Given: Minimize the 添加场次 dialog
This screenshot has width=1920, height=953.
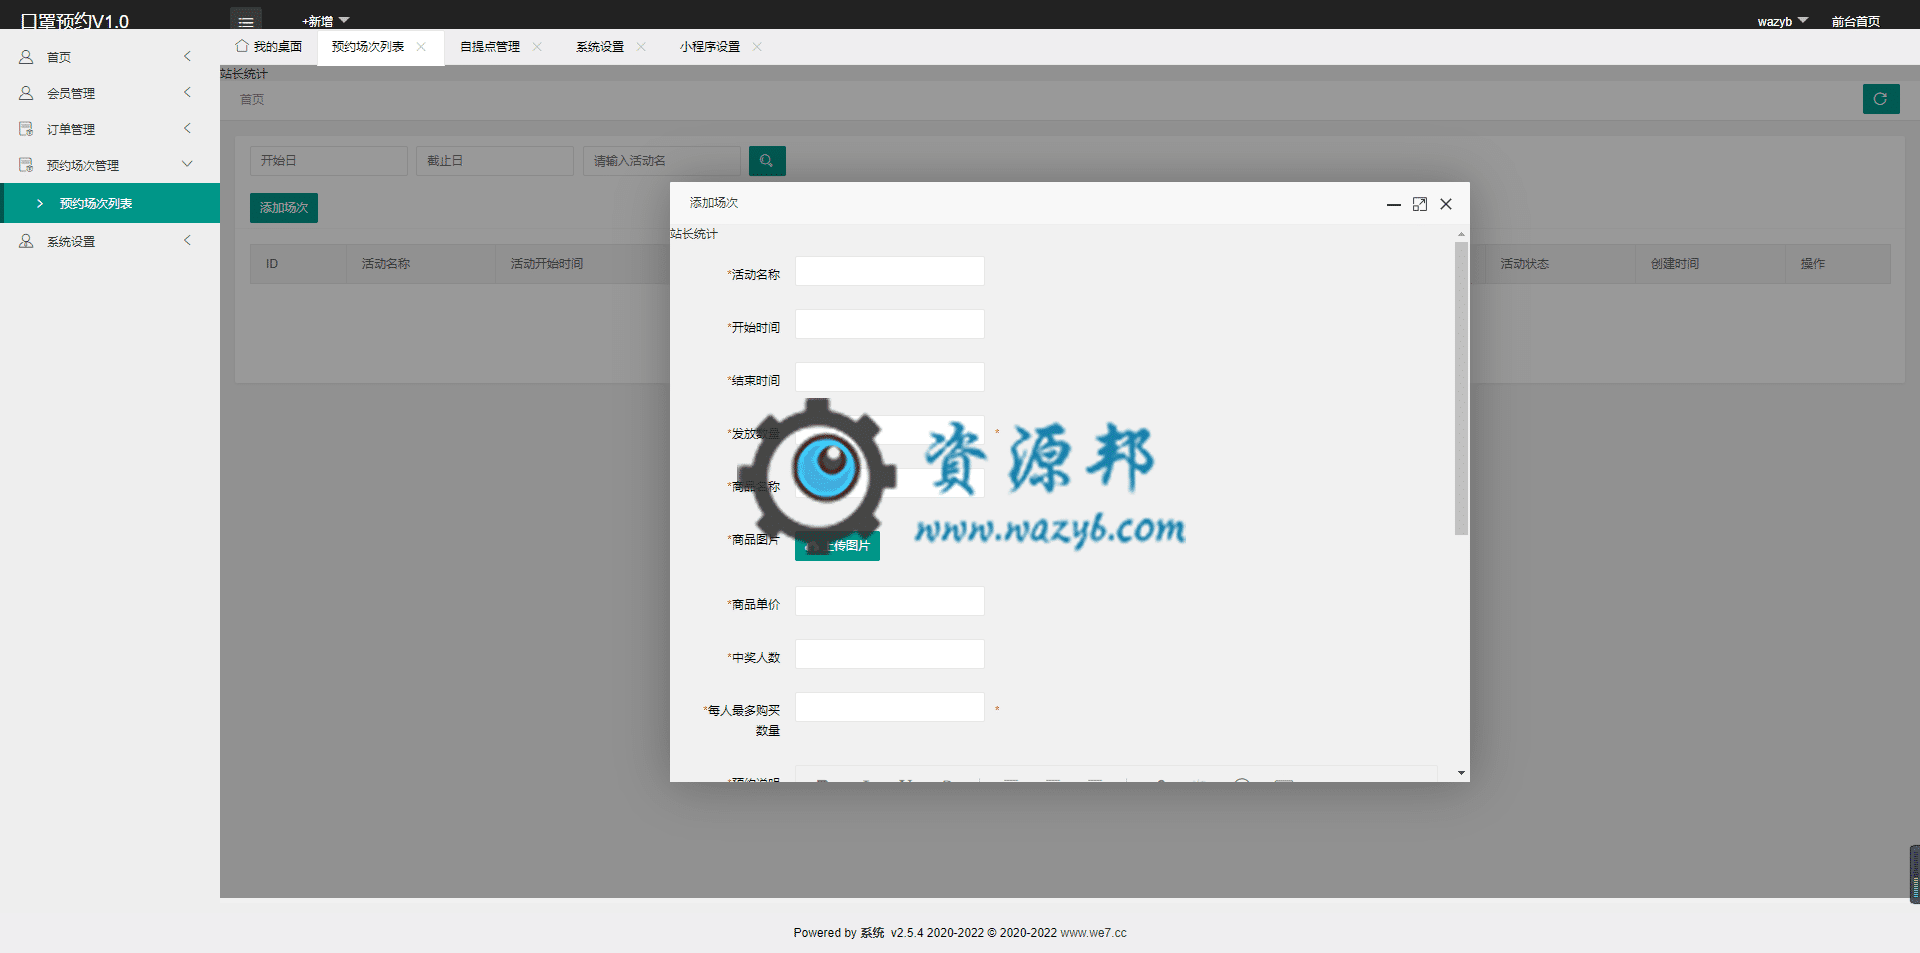Looking at the screenshot, I should pos(1393,204).
